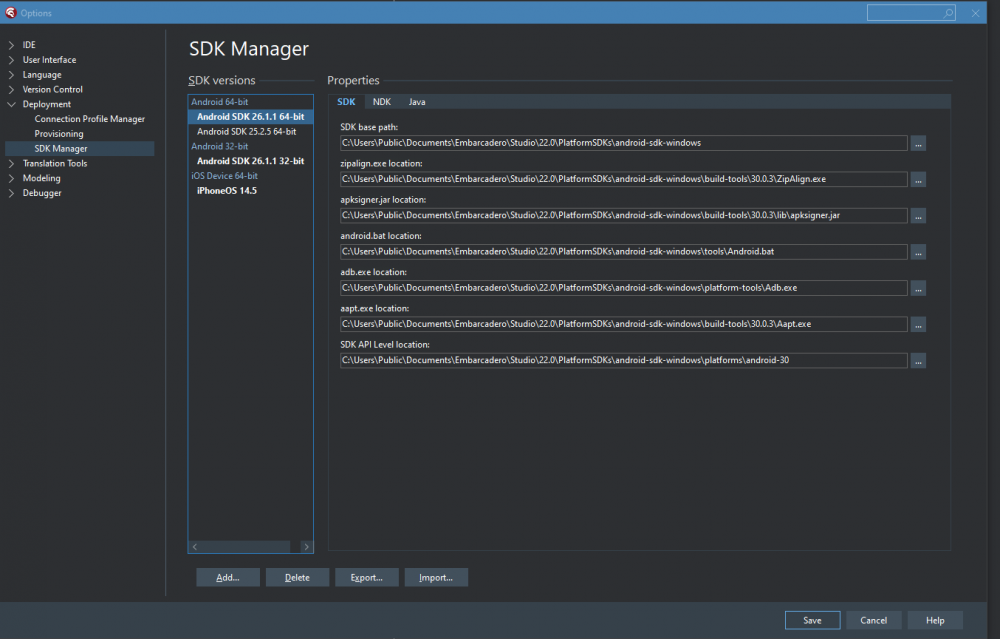The height and width of the screenshot is (639, 1000).
Task: Browse for aapt.exe location
Action: [x=918, y=325]
